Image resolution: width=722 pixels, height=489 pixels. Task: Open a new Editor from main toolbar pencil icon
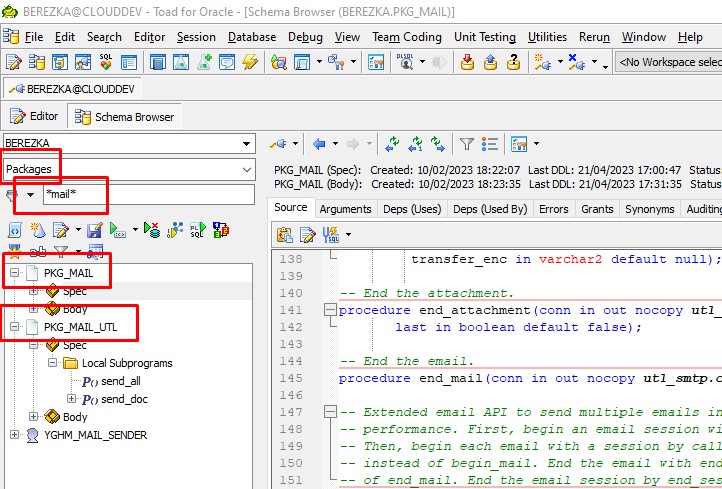coord(13,62)
